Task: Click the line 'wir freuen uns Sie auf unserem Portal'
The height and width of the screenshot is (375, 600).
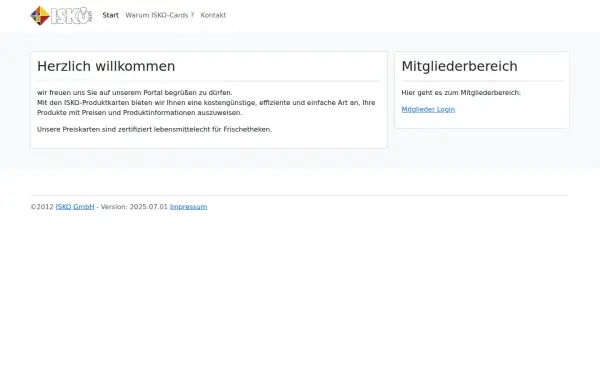Action: tap(135, 93)
